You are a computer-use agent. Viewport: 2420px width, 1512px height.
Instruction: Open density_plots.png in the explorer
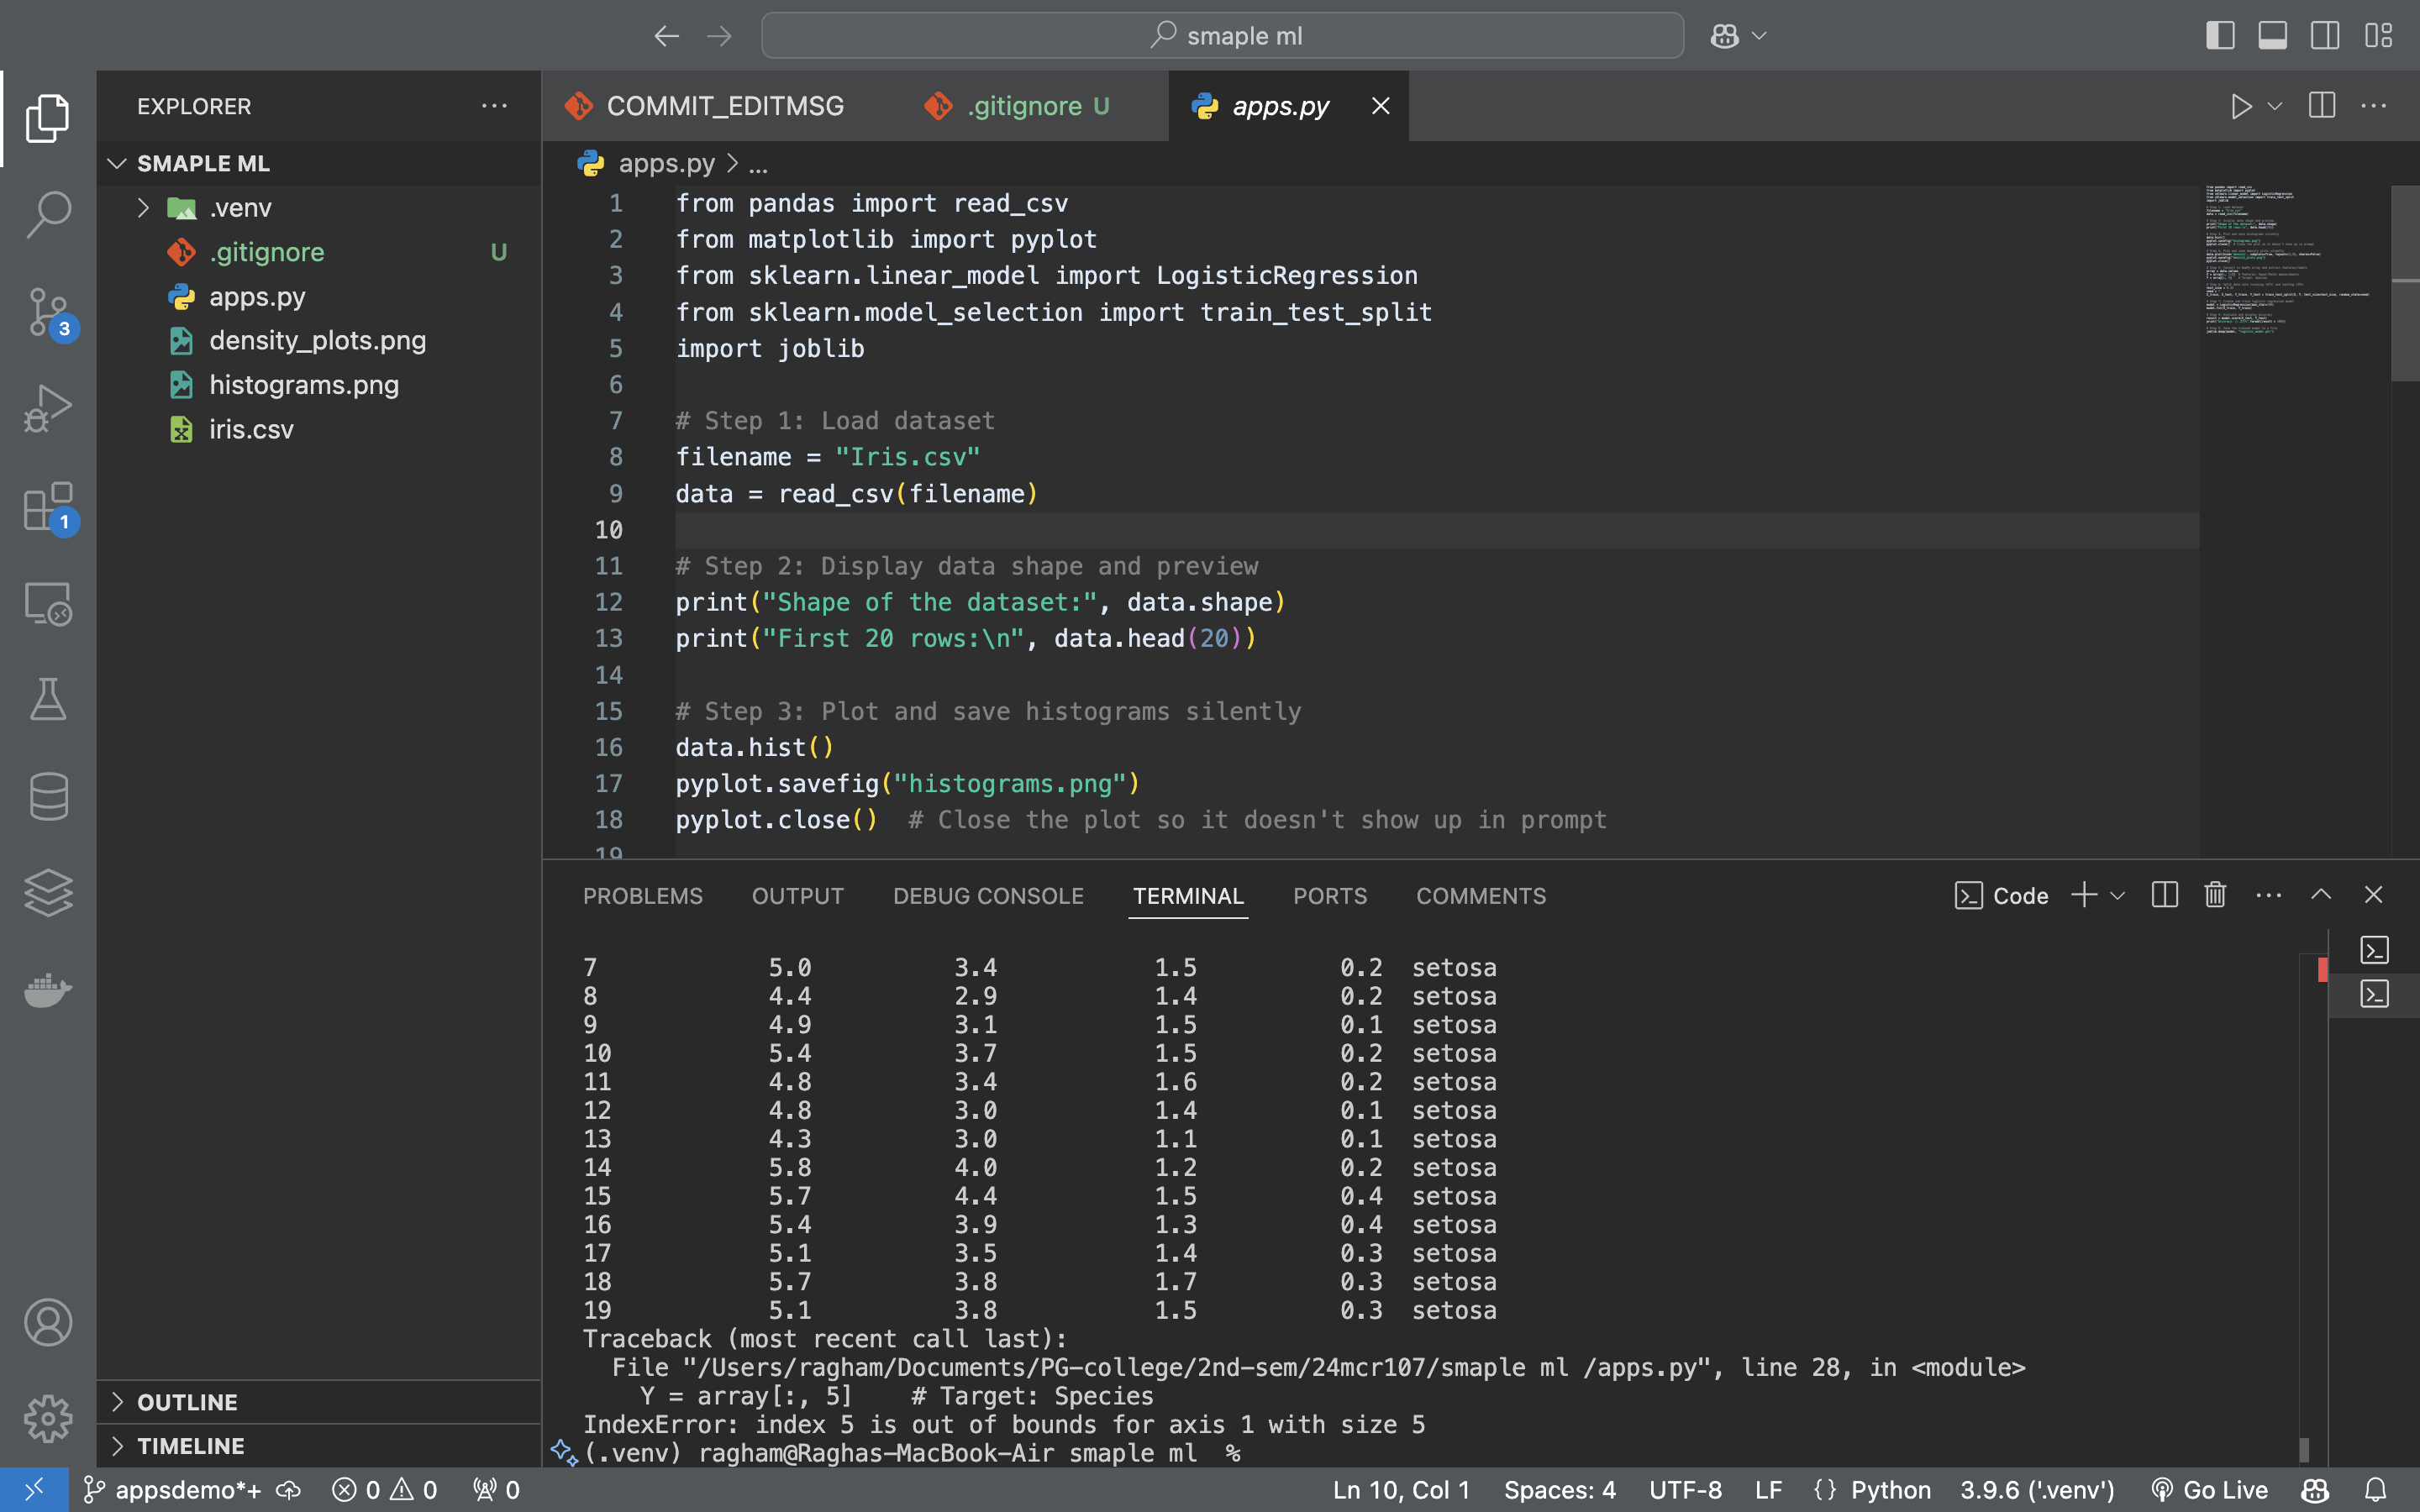click(319, 341)
